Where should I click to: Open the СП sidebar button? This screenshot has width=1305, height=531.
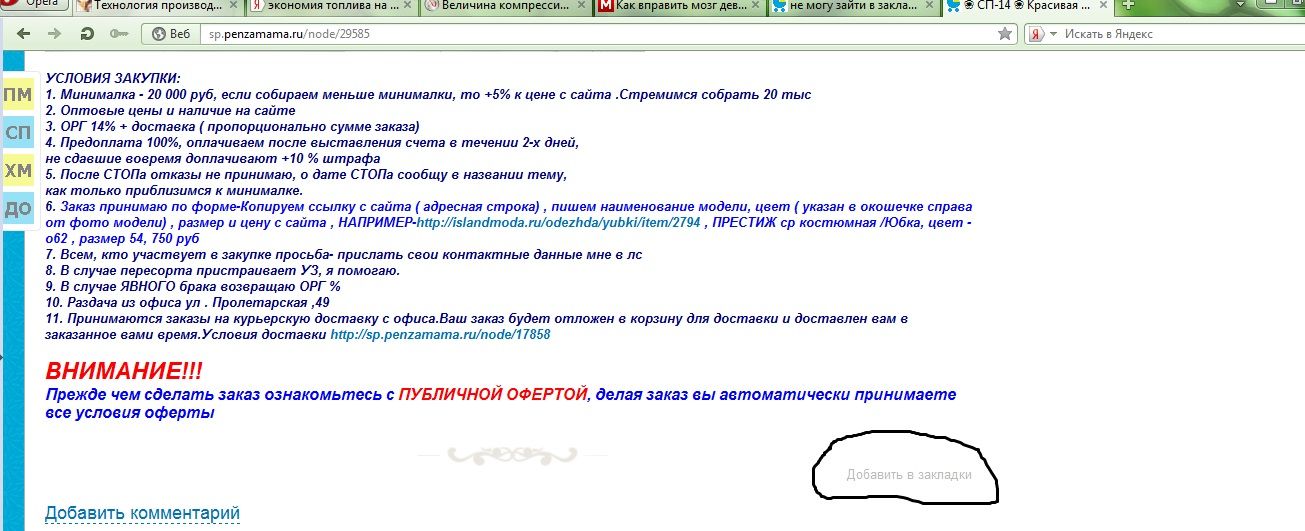(18, 133)
